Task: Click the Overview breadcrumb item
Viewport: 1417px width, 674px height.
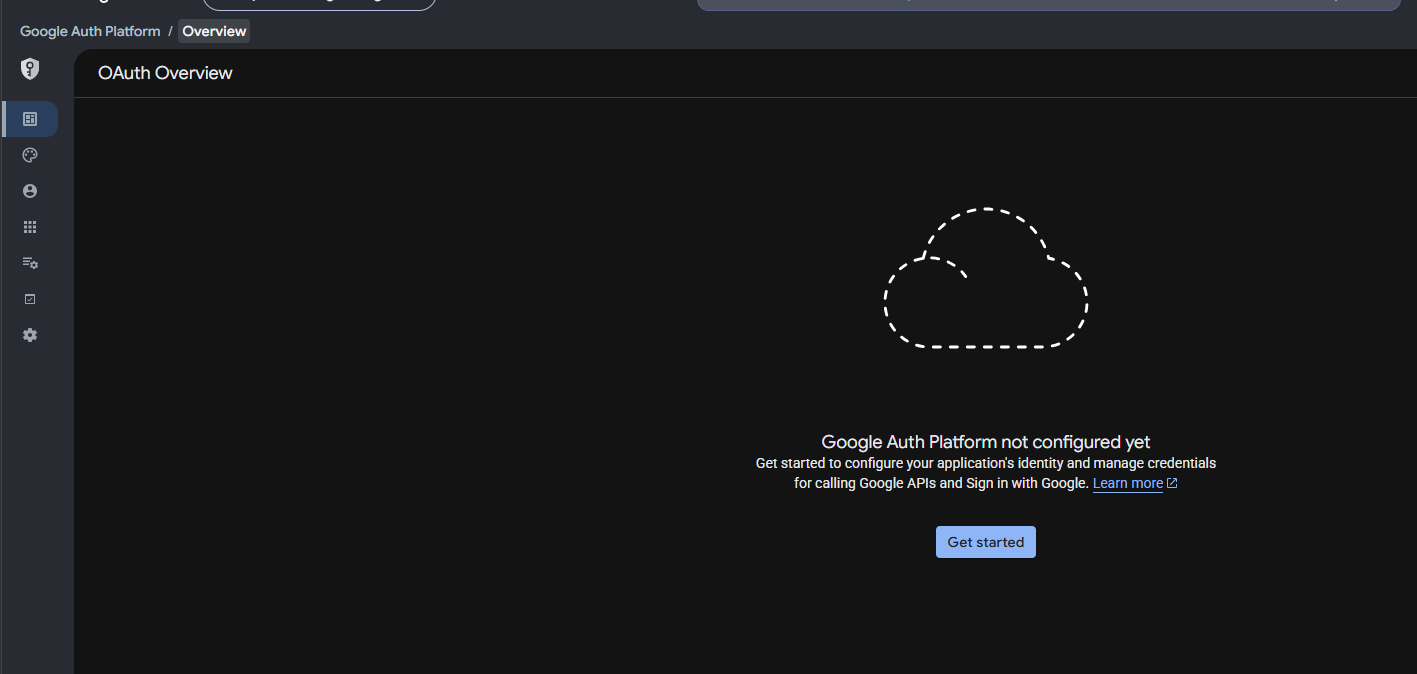Action: click(214, 31)
